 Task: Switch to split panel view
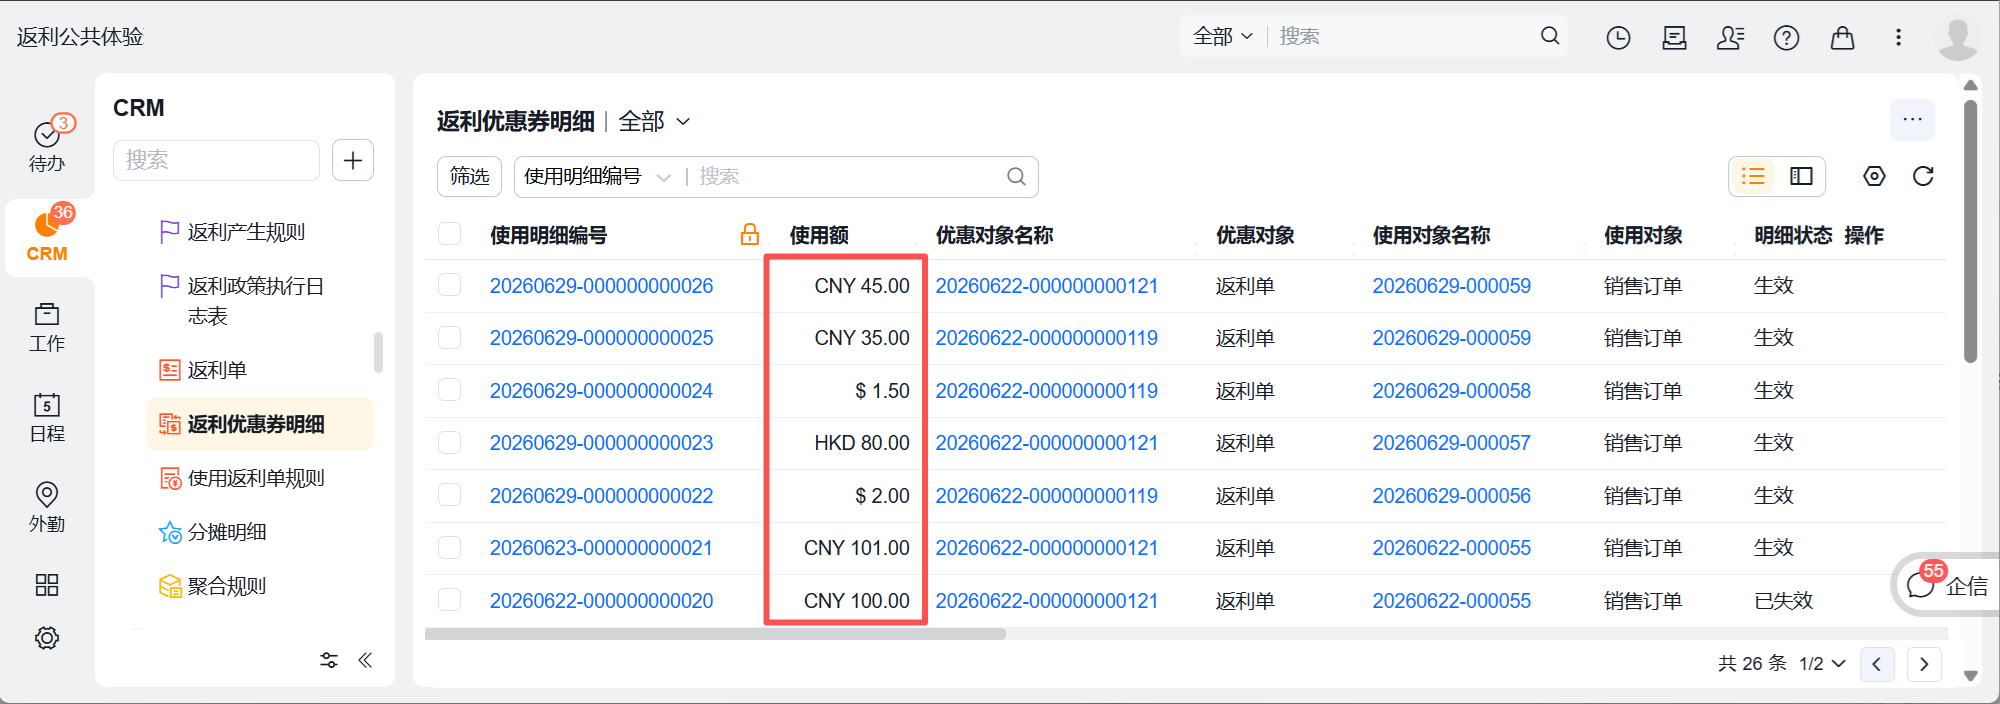click(x=1801, y=176)
